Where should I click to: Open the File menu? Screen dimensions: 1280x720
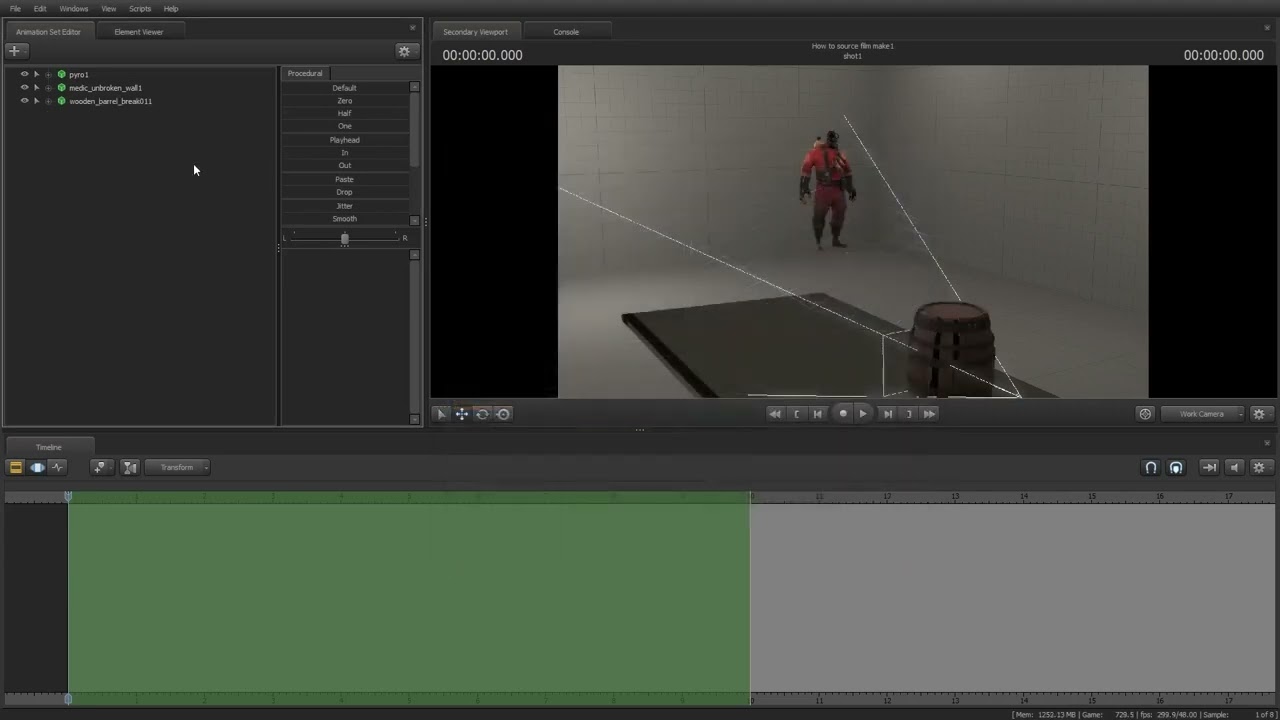(15, 8)
